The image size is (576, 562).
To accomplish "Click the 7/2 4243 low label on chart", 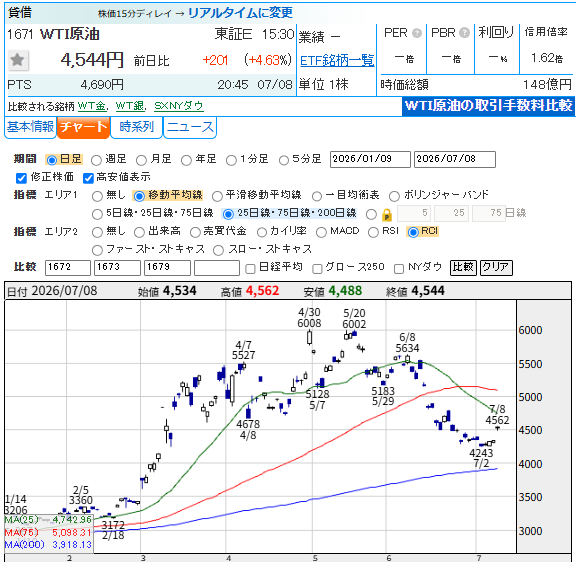I will click(481, 458).
